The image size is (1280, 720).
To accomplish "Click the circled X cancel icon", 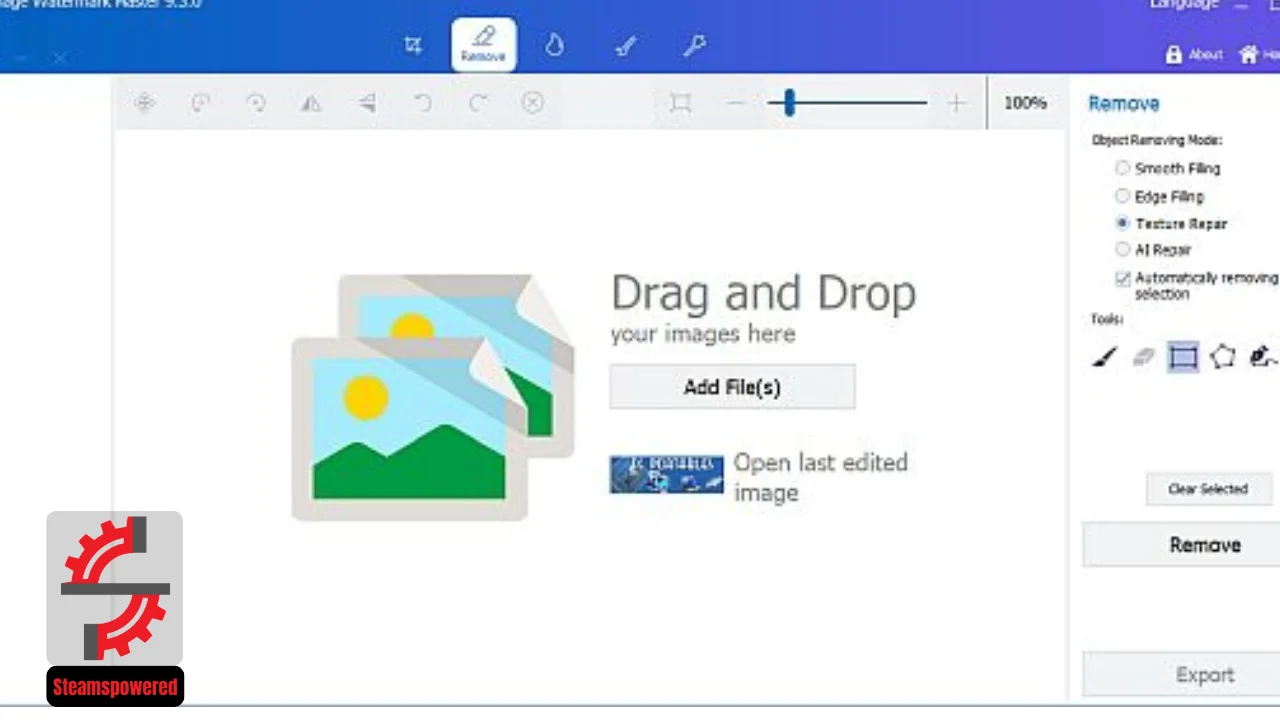I will [533, 102].
